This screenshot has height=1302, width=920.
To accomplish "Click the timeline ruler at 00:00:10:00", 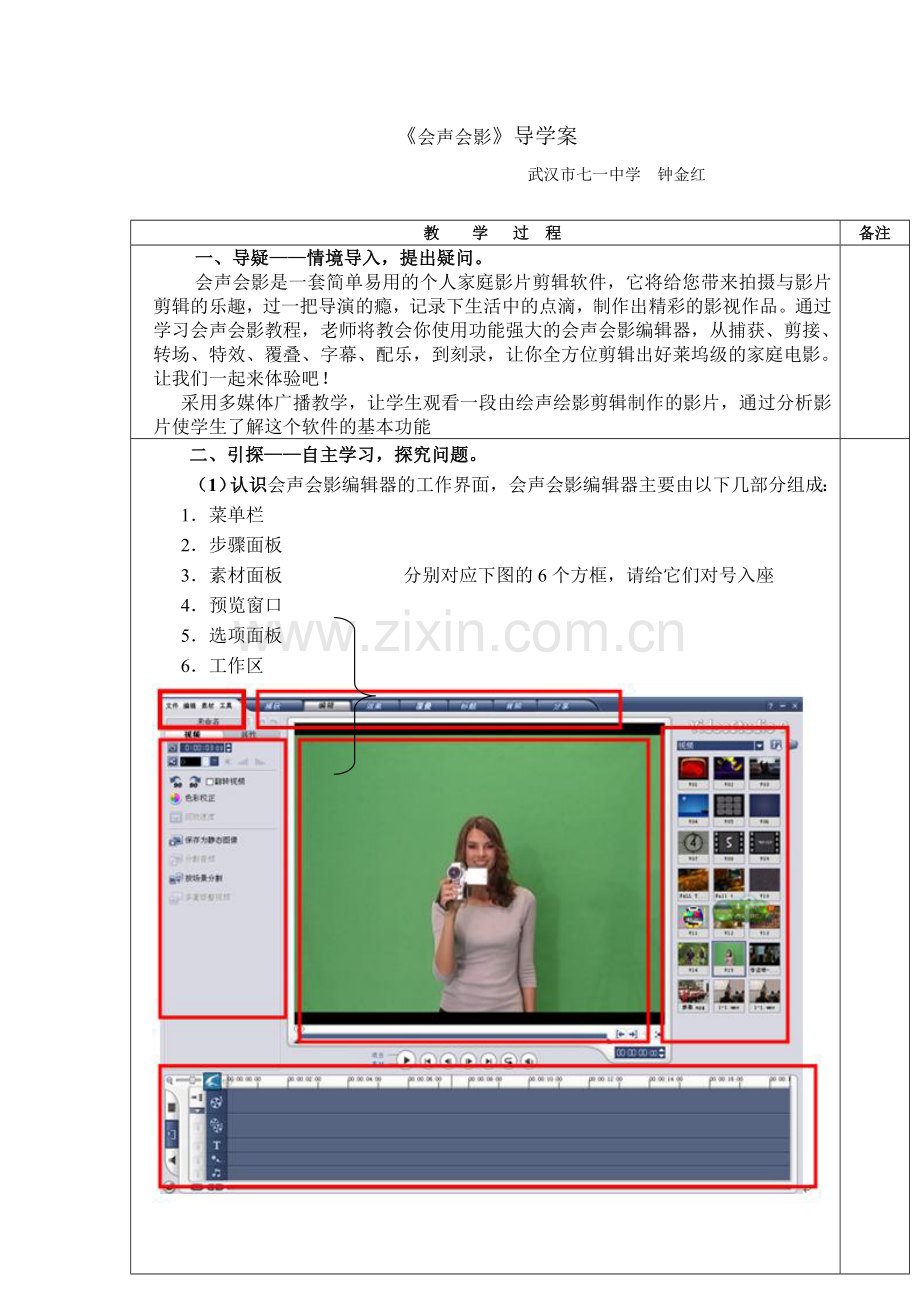I will [x=546, y=1079].
